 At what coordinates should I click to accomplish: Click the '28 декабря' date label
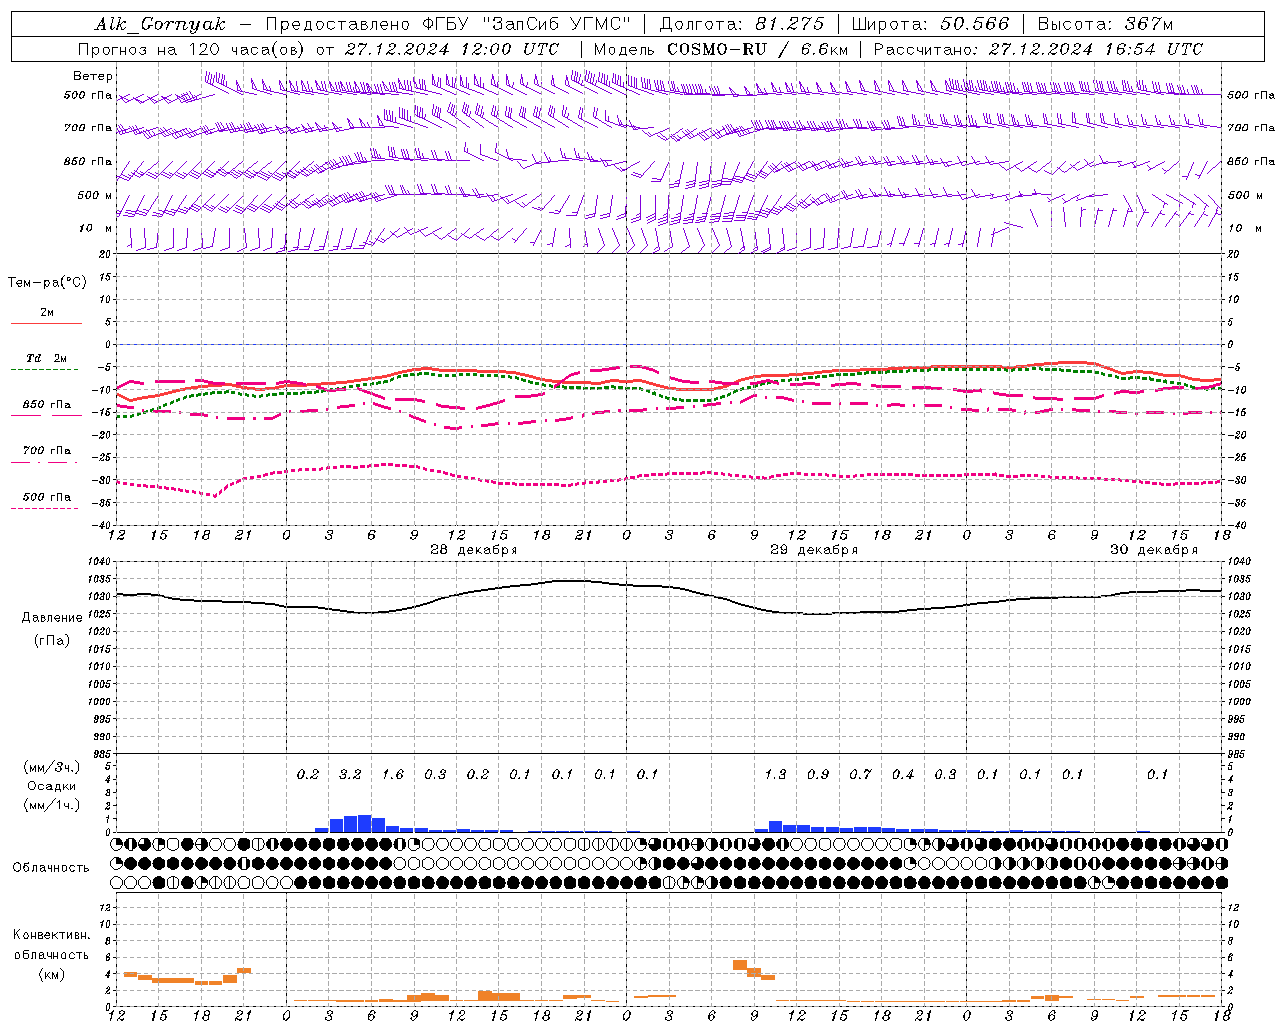[473, 550]
